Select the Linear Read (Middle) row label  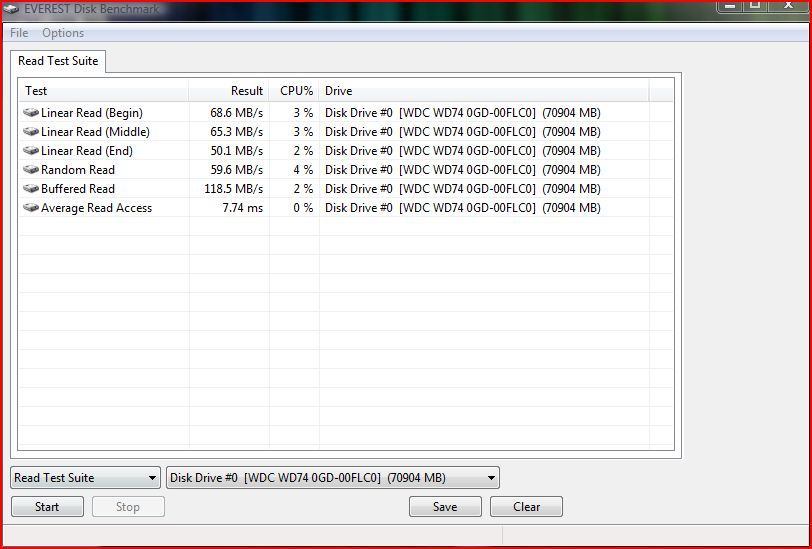[95, 132]
